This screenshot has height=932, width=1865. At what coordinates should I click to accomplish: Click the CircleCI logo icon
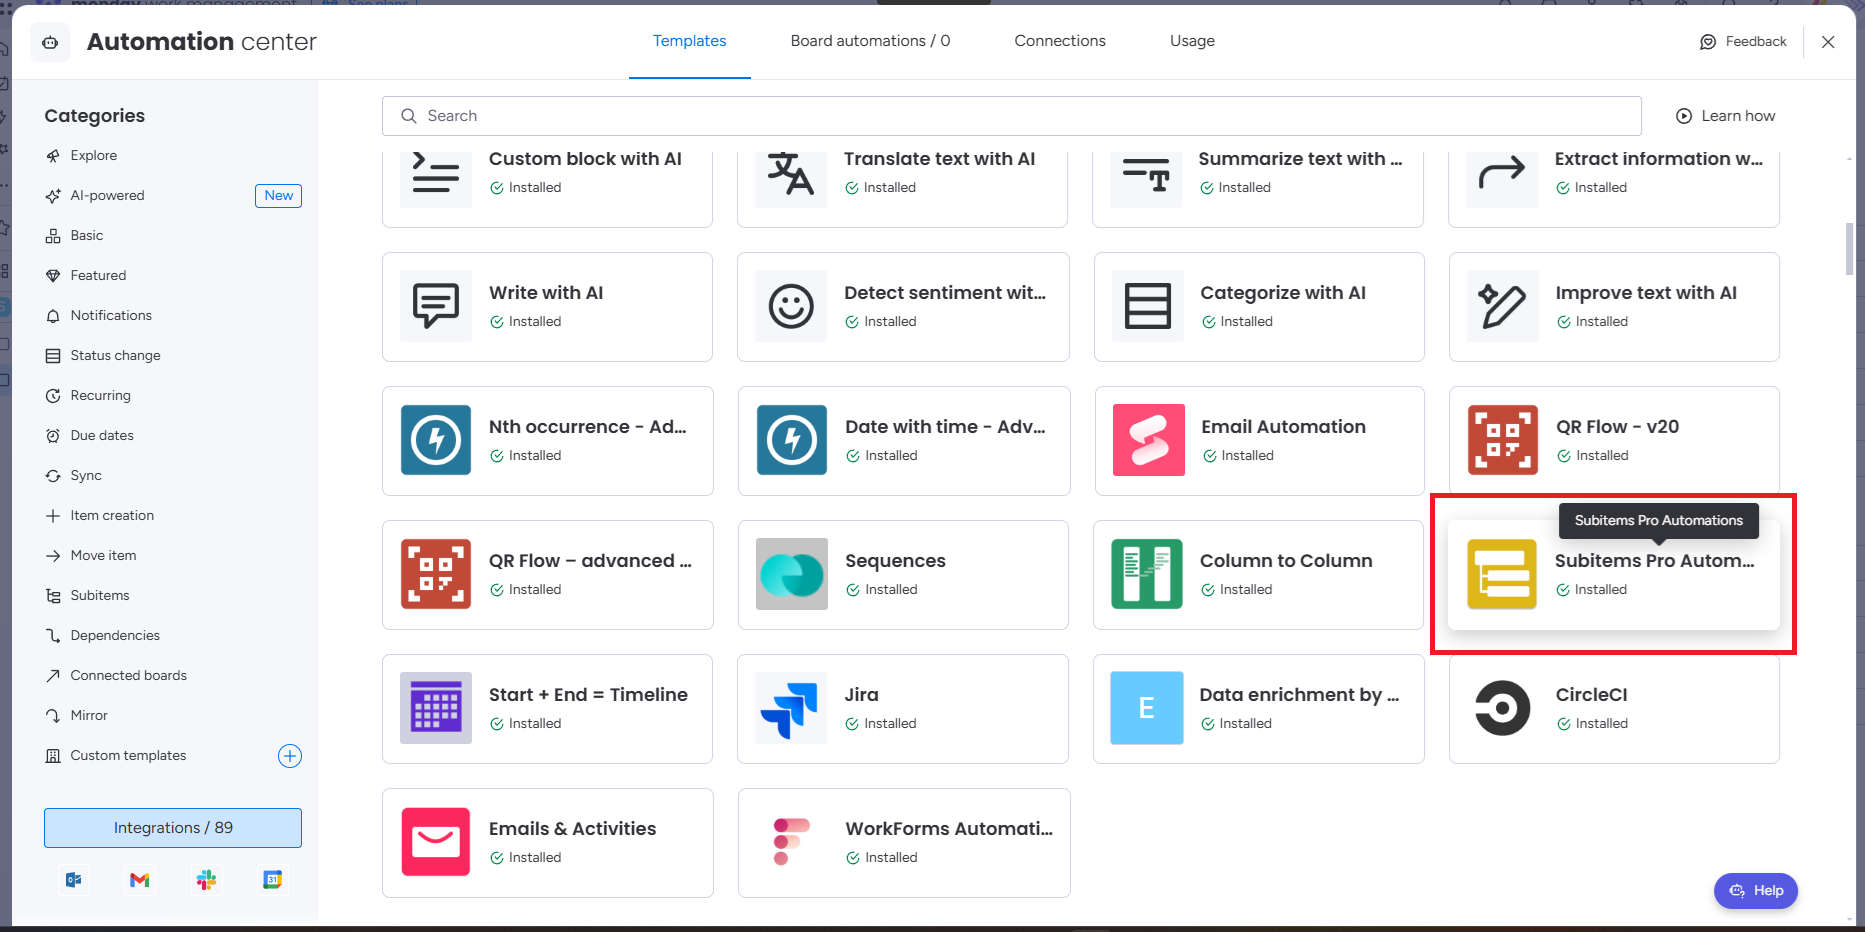click(x=1503, y=708)
